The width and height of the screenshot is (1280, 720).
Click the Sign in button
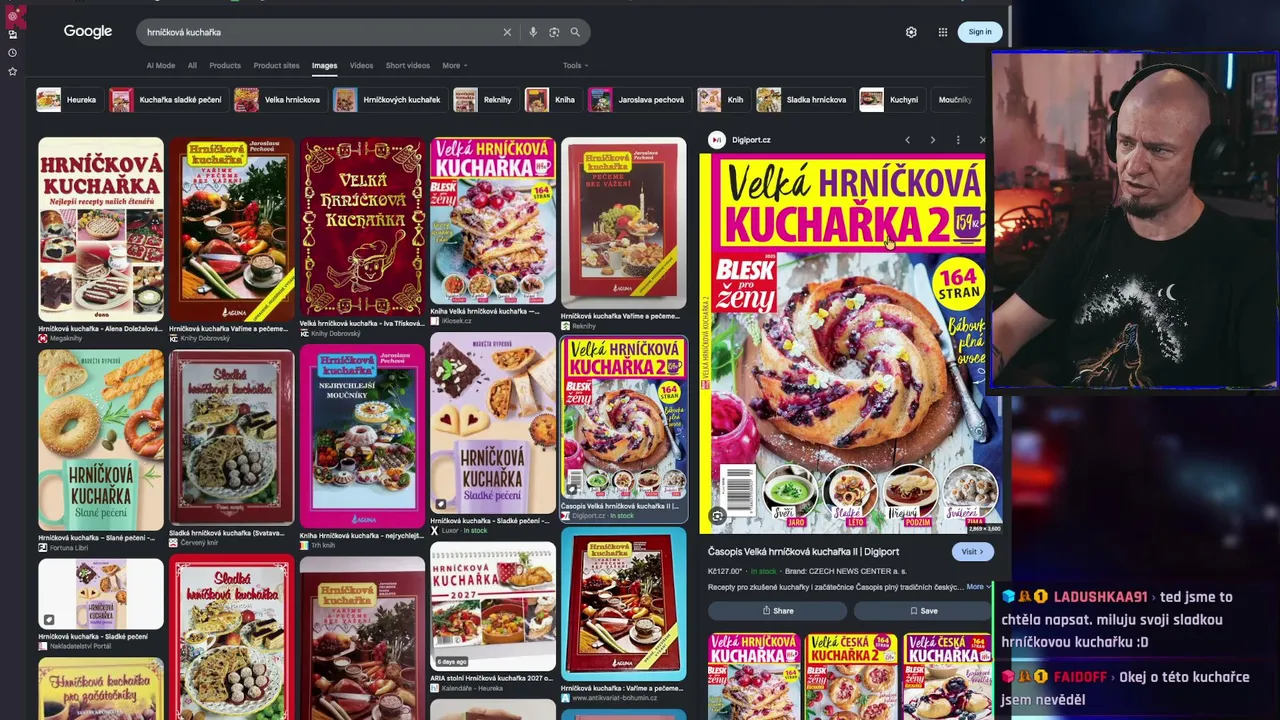(980, 32)
